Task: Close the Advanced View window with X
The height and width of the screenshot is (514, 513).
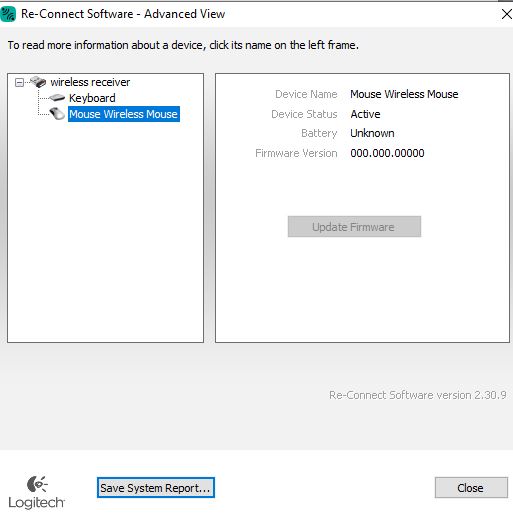Action: pos(506,14)
